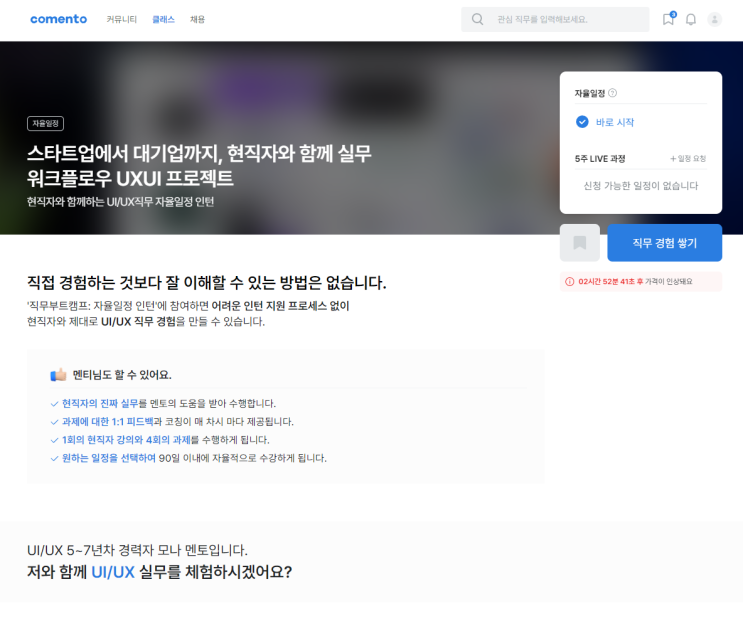Click the comento logo
The width and height of the screenshot is (743, 621).
(58, 19)
